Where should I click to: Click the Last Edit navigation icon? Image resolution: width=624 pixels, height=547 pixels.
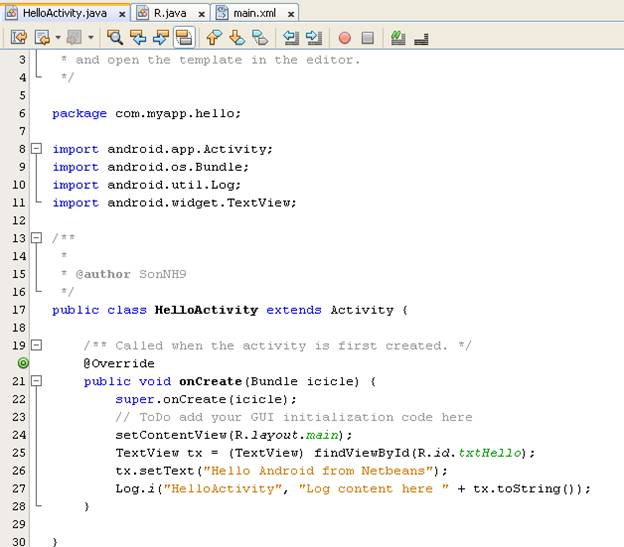tap(19, 37)
